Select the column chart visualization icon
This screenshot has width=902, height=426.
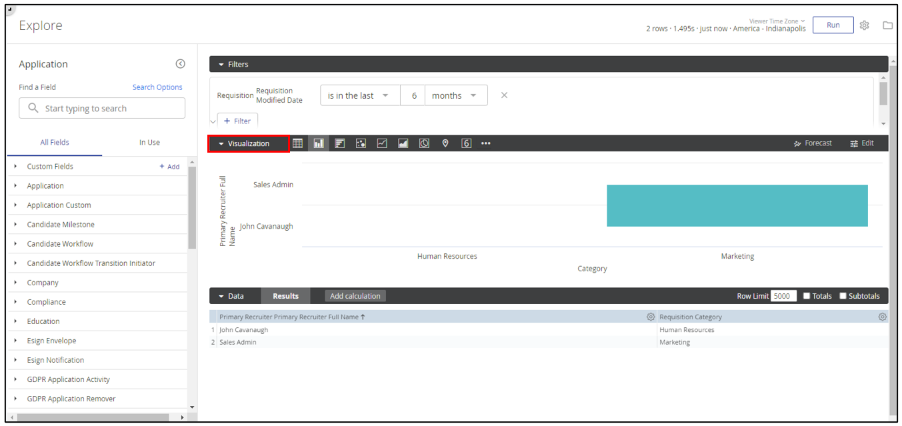tap(319, 144)
